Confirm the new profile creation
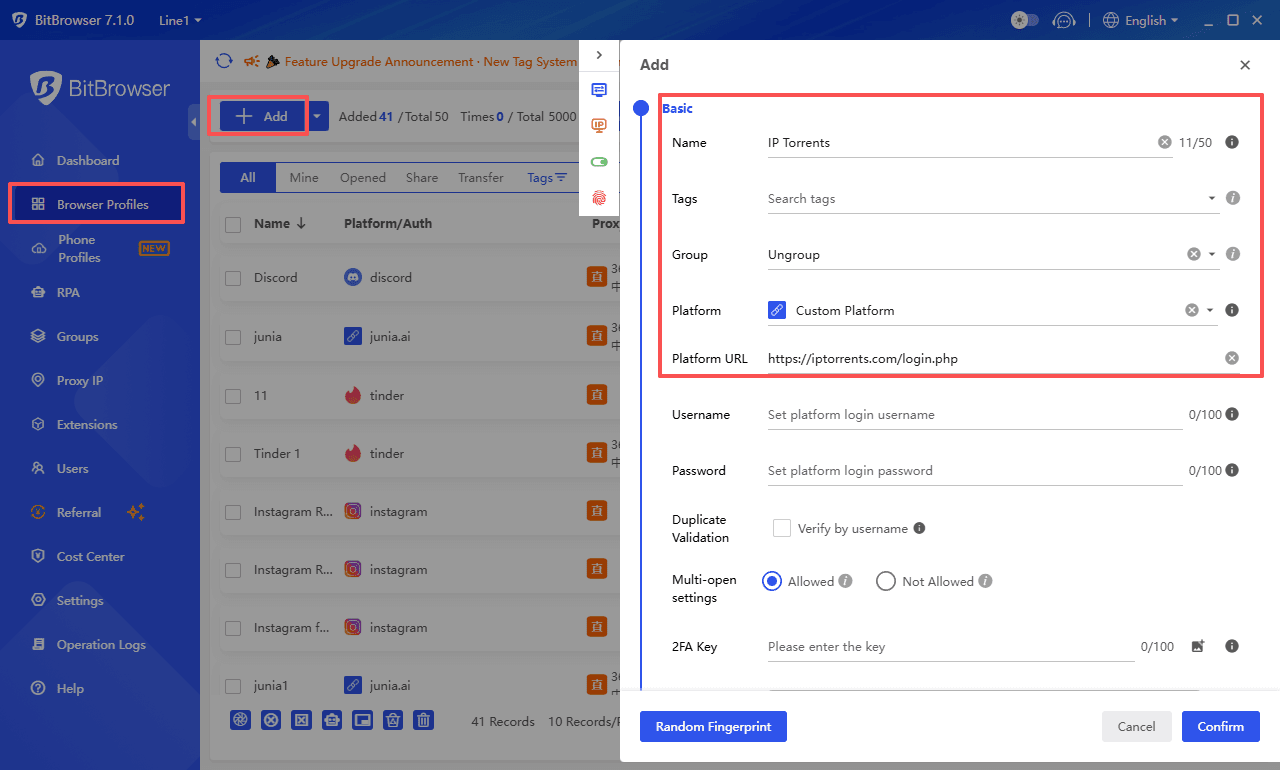This screenshot has height=770, width=1280. pyautogui.click(x=1220, y=726)
